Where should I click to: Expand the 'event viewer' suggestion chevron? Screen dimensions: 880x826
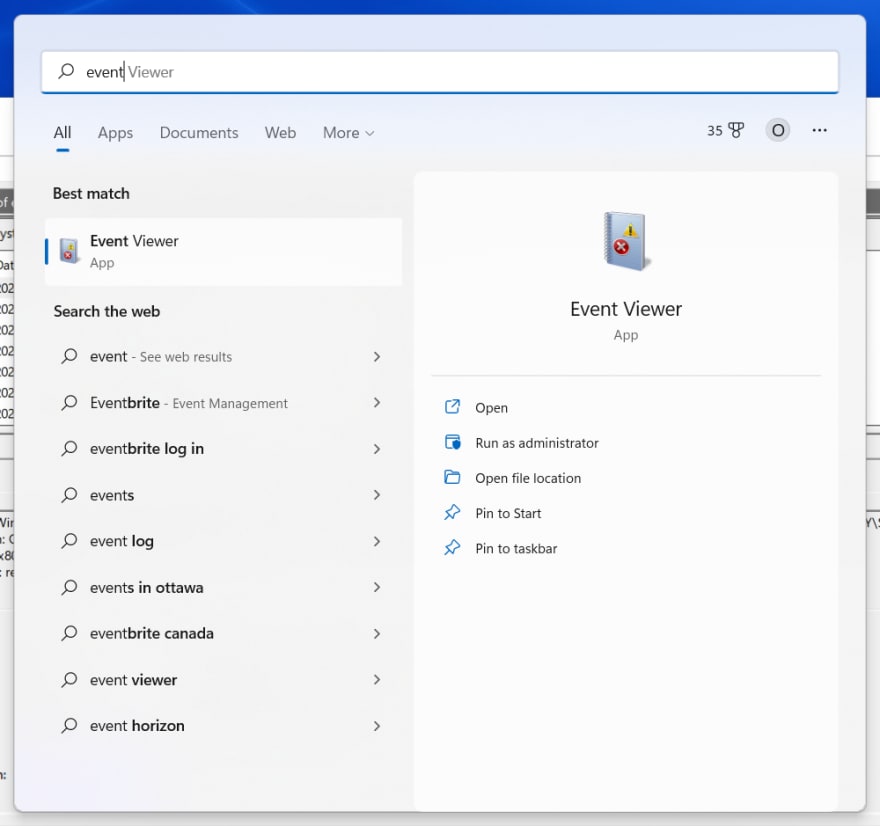[x=377, y=680]
